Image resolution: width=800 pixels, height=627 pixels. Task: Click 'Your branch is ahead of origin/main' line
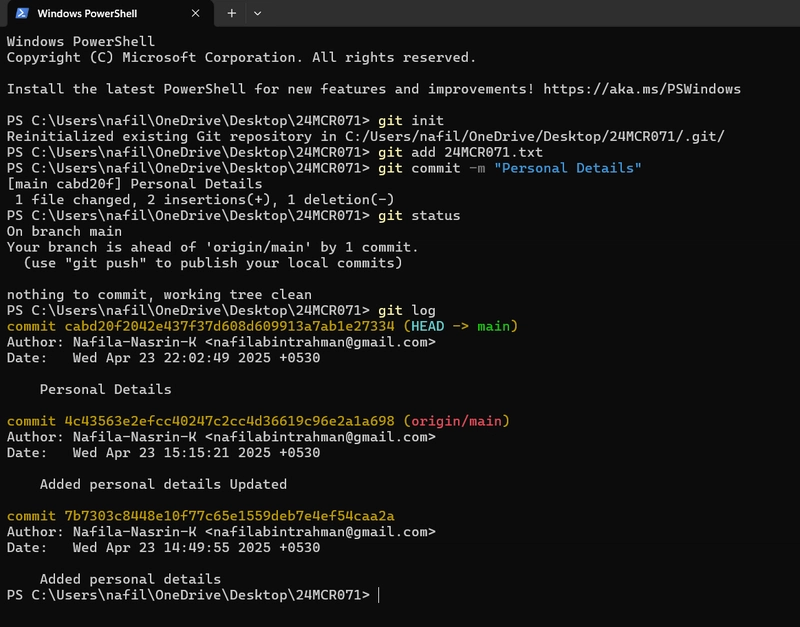coord(212,247)
